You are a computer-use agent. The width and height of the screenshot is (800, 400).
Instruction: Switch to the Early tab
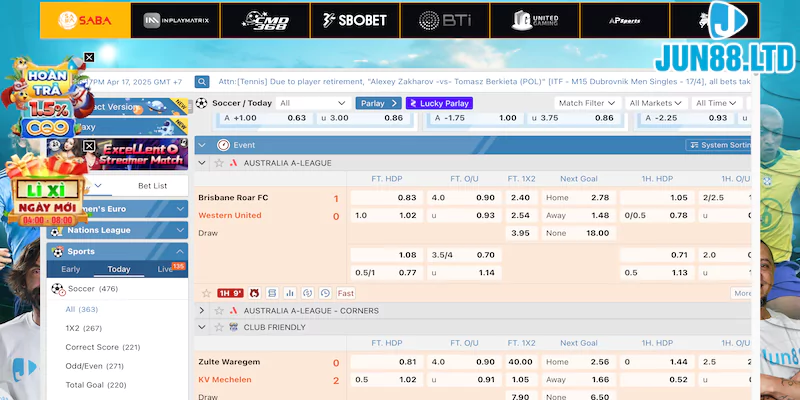pos(70,269)
